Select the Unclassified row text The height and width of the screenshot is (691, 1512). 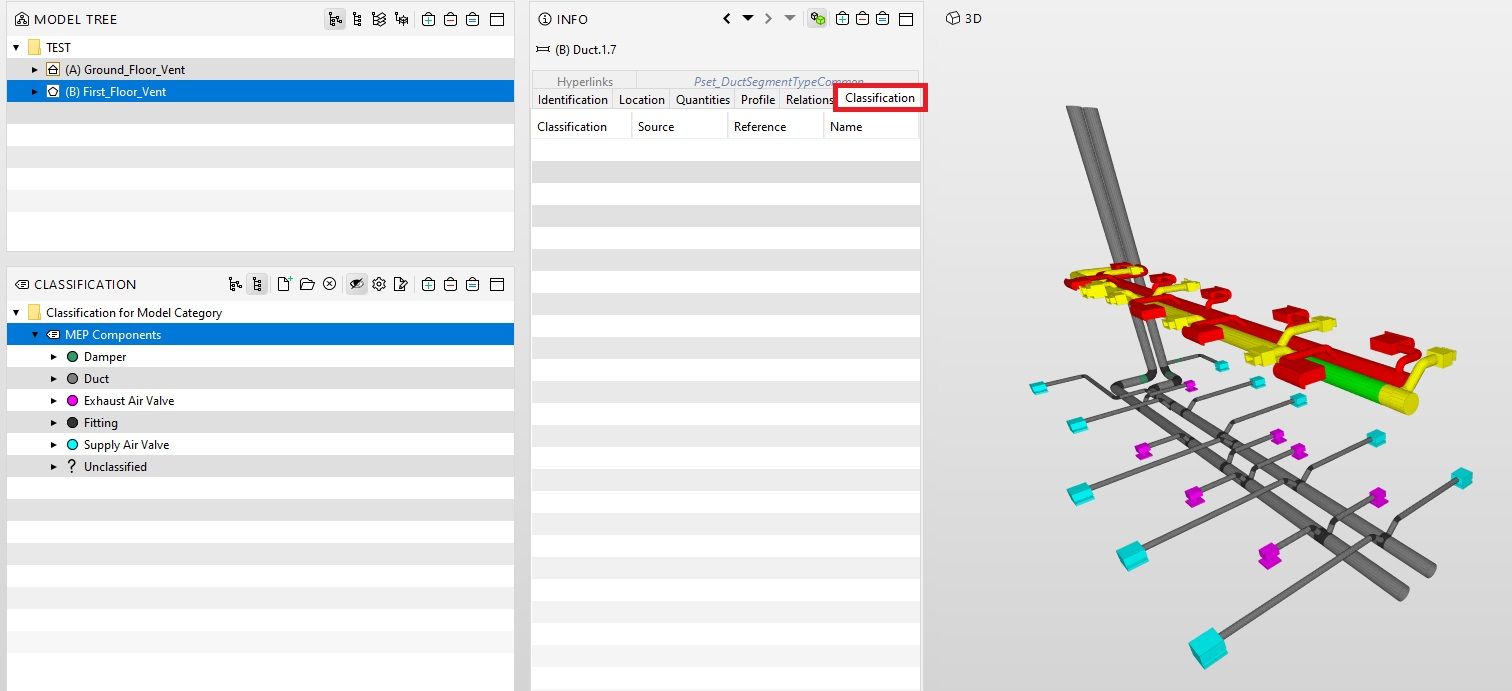[115, 466]
